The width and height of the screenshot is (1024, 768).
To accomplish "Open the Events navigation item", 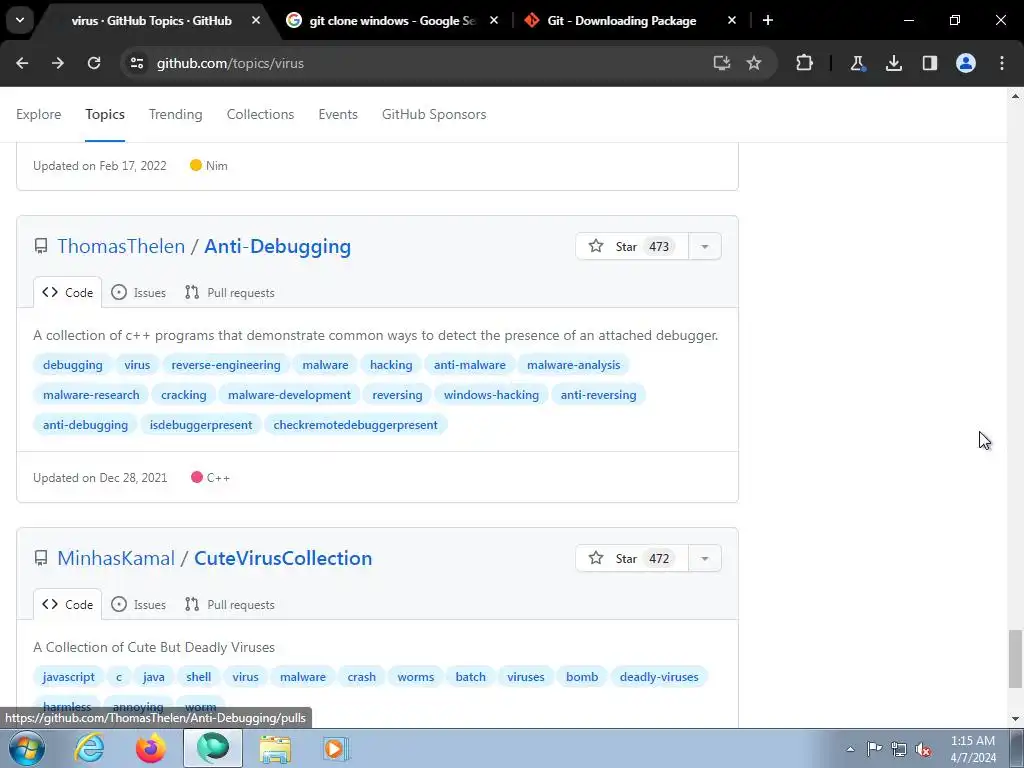I will tap(338, 114).
